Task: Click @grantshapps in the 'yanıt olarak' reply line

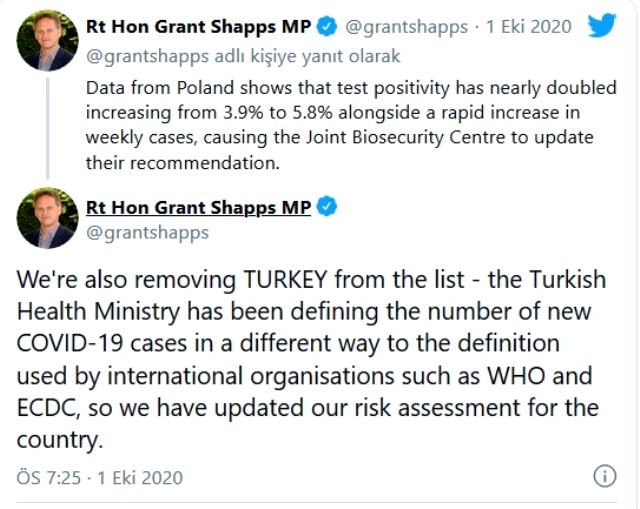Action: click(146, 55)
